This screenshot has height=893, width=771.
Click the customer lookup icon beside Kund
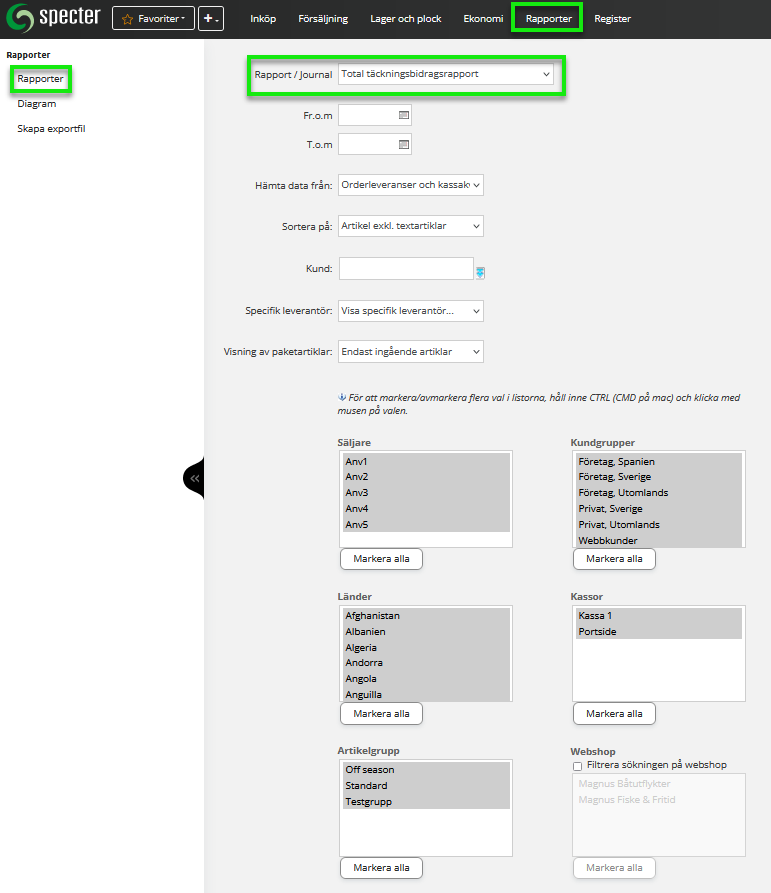(480, 272)
